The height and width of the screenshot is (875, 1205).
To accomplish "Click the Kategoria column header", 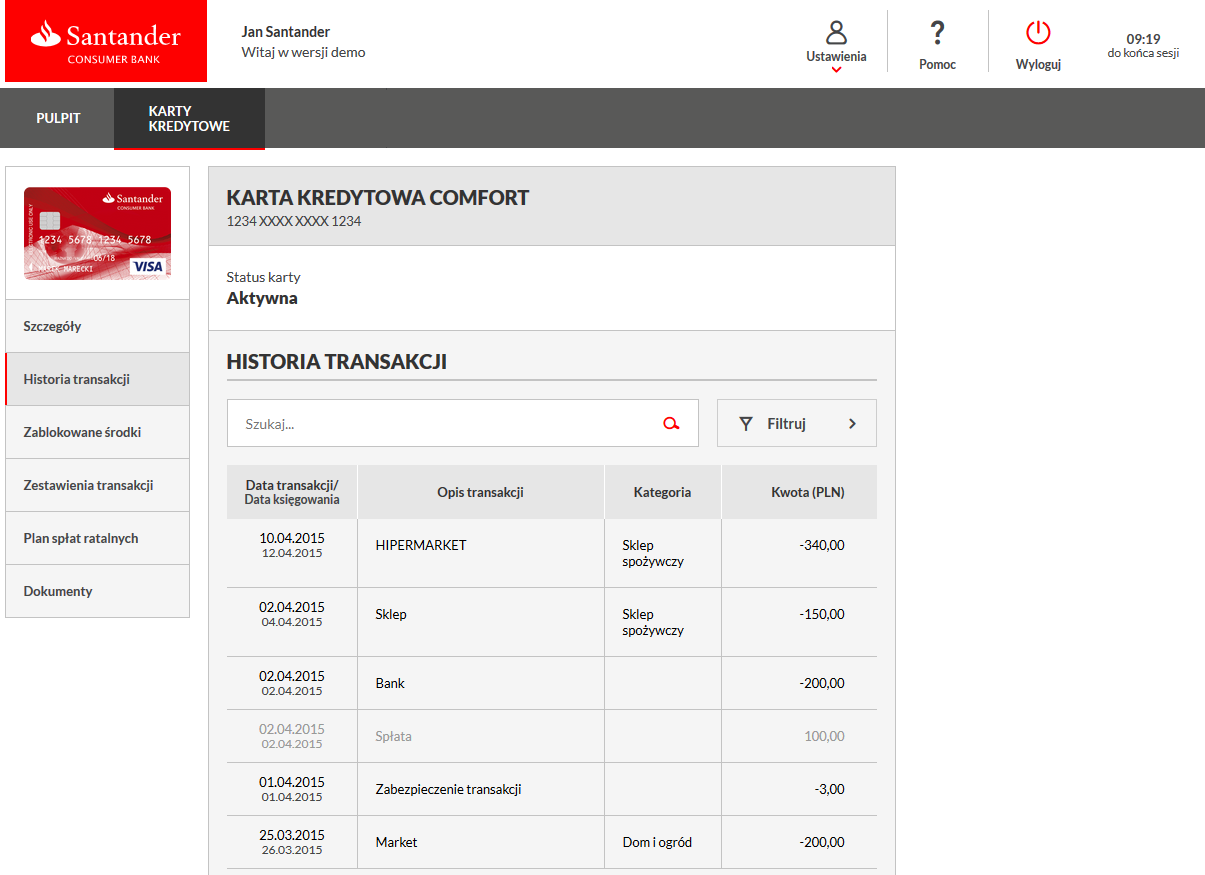I will click(662, 492).
